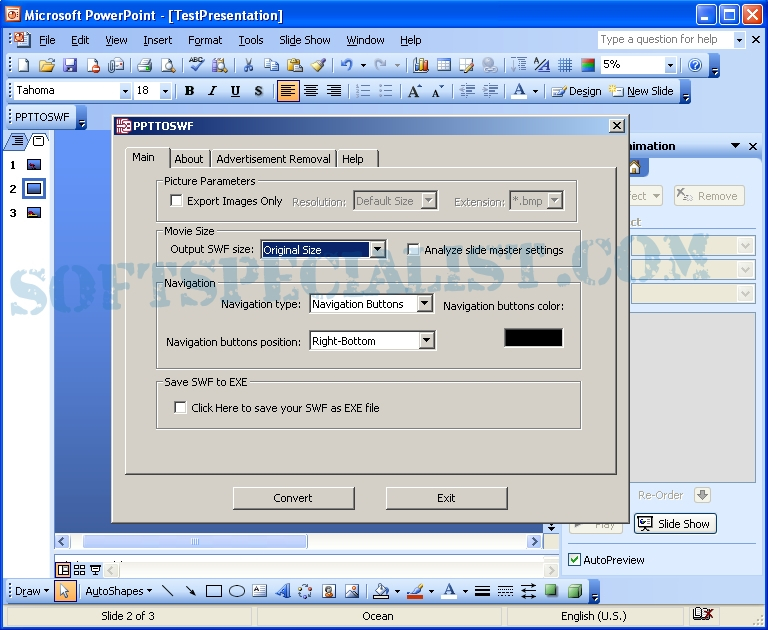Click the New Slide button
This screenshot has height=630, width=768.
coord(641,91)
